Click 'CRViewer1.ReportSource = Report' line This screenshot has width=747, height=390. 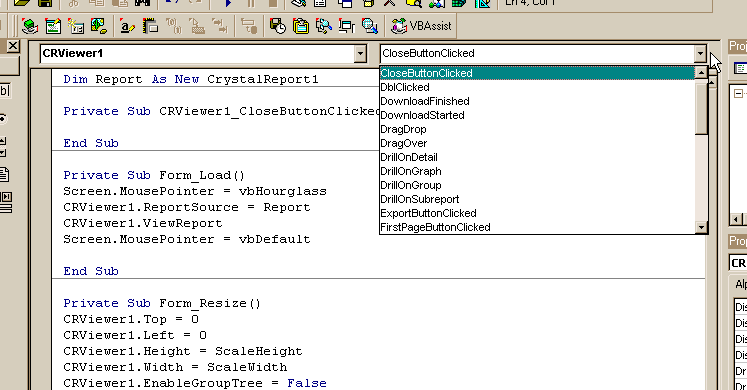click(x=187, y=207)
